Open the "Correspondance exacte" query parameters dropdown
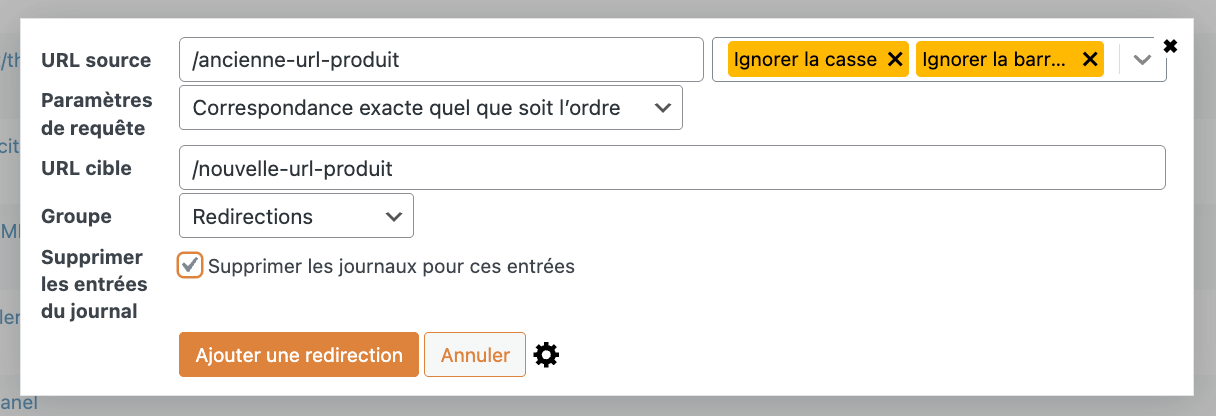This screenshot has height=416, width=1216. pyautogui.click(x=430, y=108)
